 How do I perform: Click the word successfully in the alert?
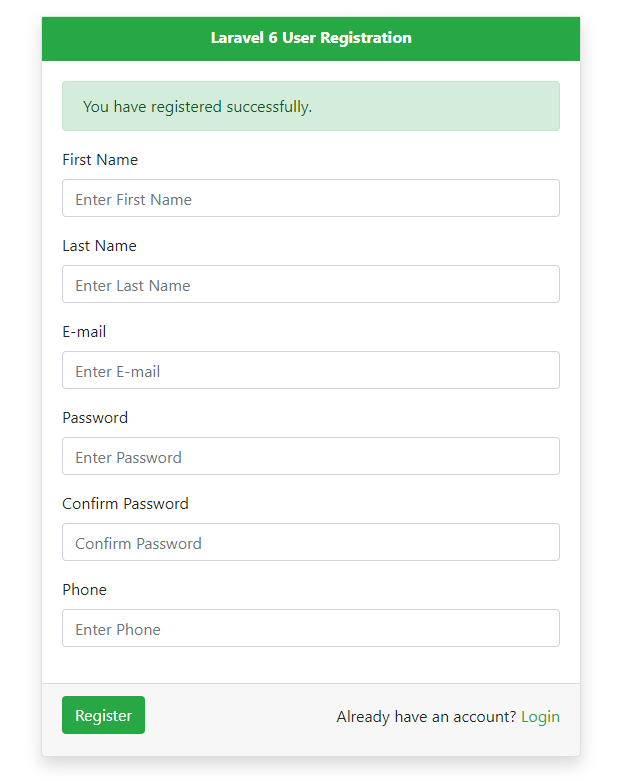pyautogui.click(x=269, y=107)
